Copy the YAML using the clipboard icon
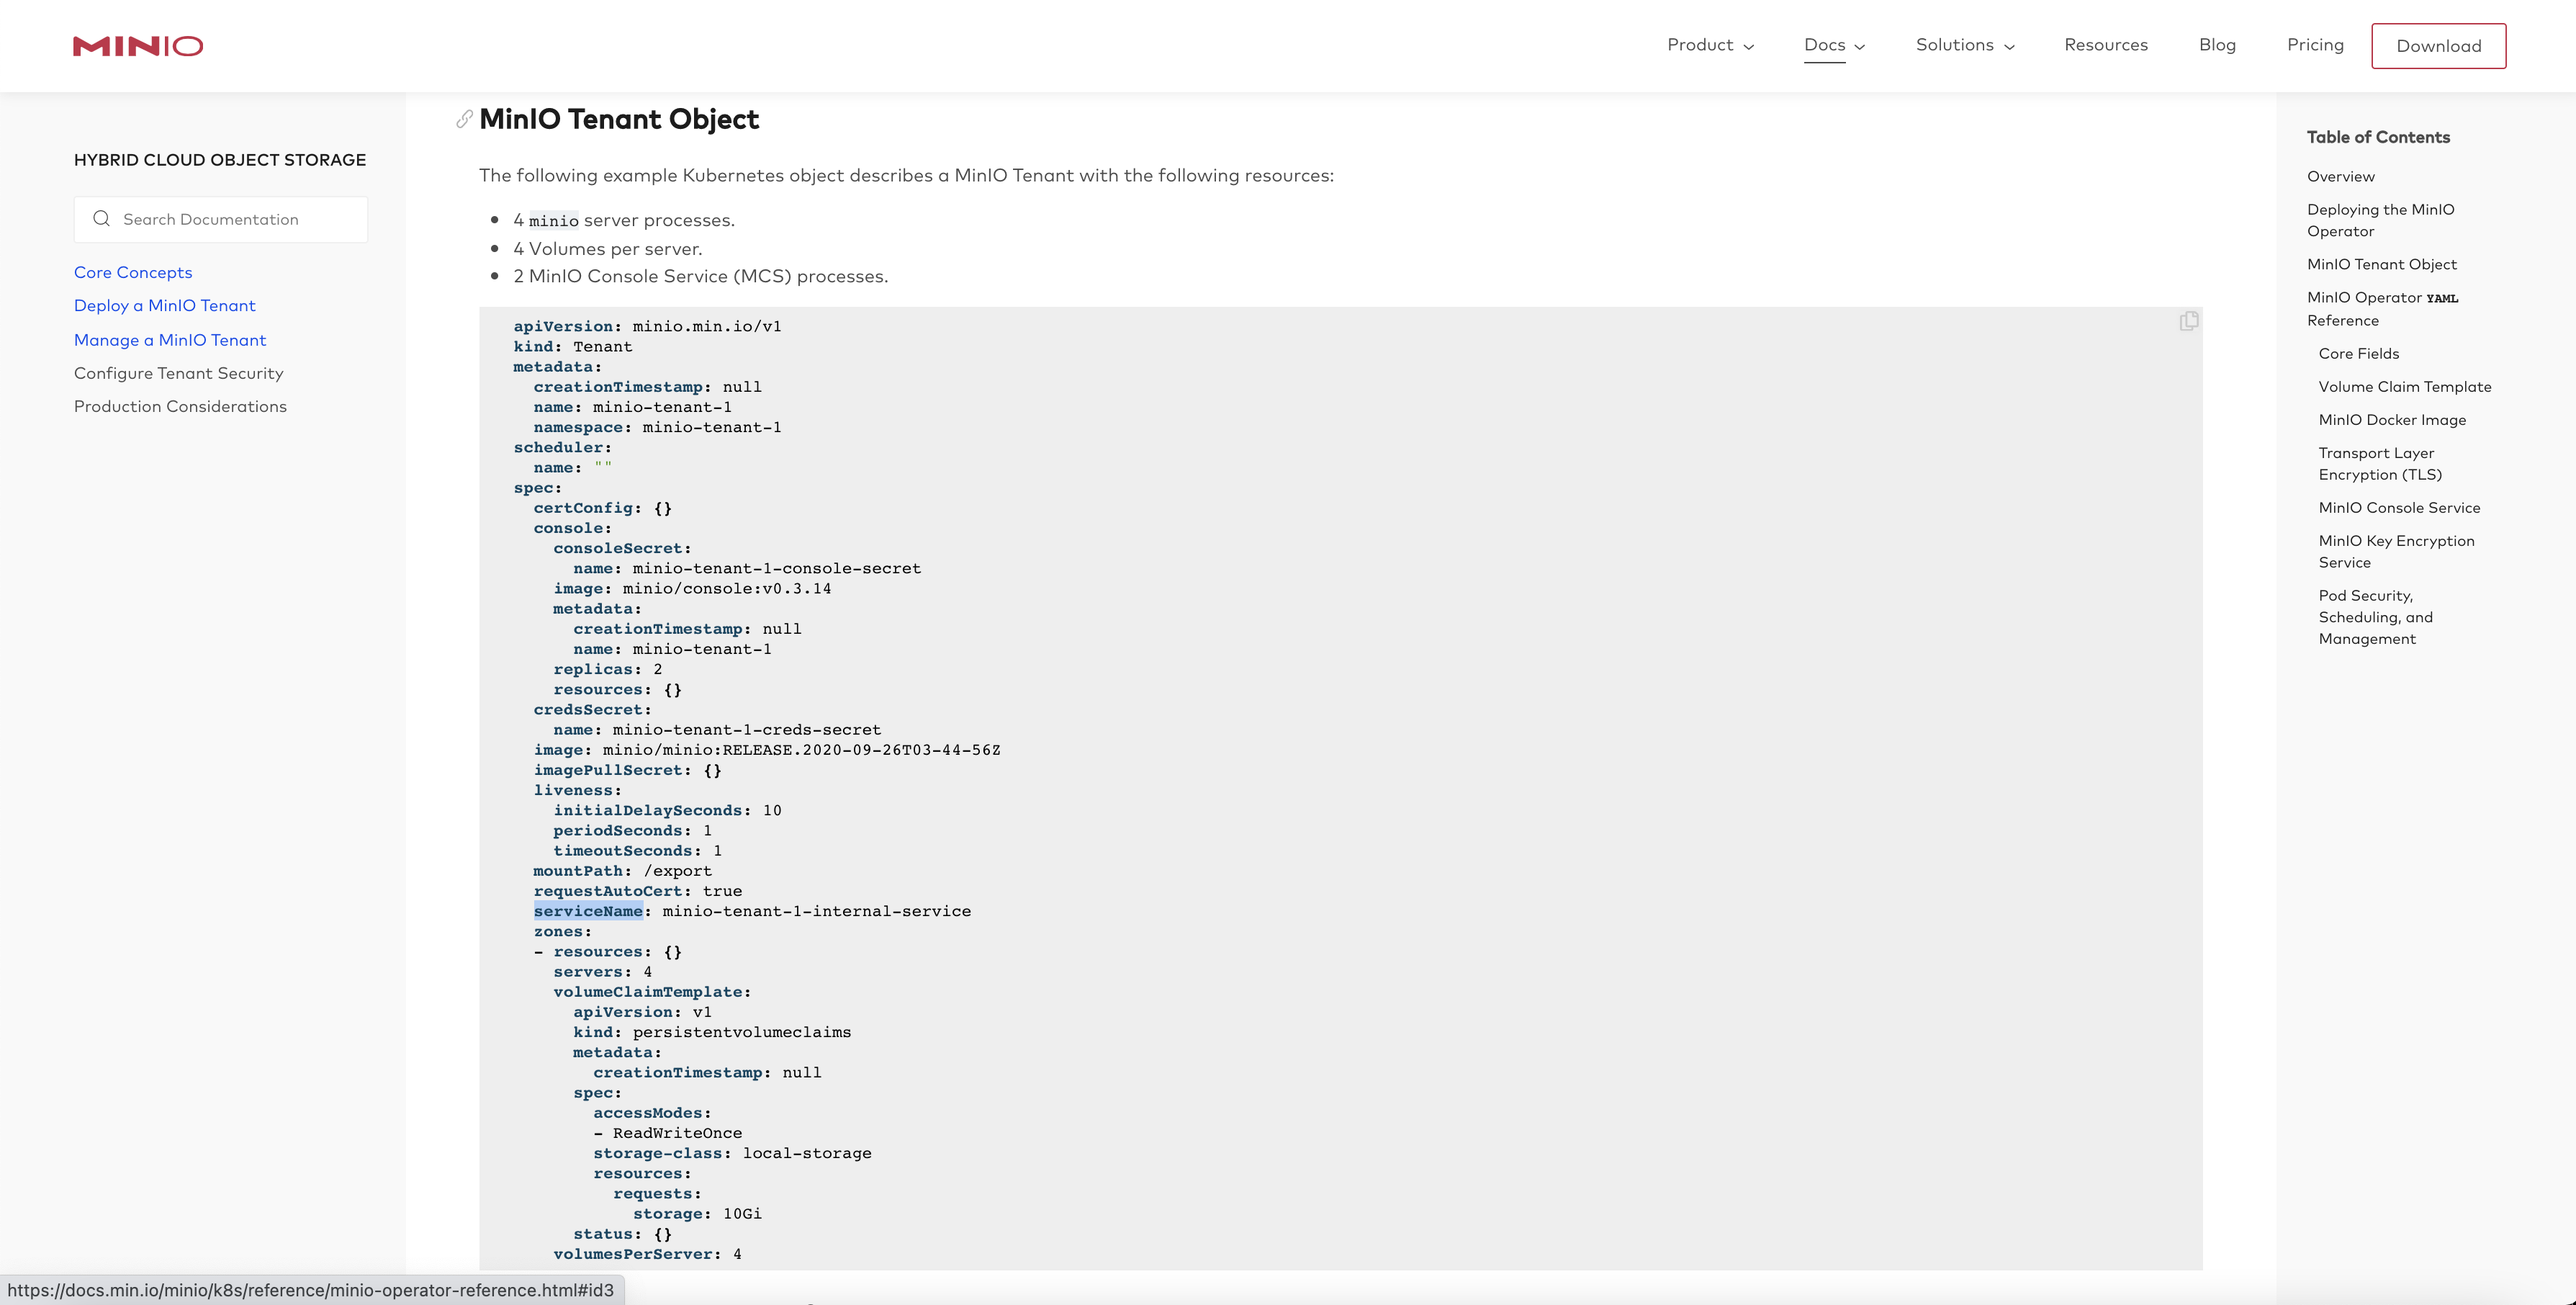 (2189, 320)
